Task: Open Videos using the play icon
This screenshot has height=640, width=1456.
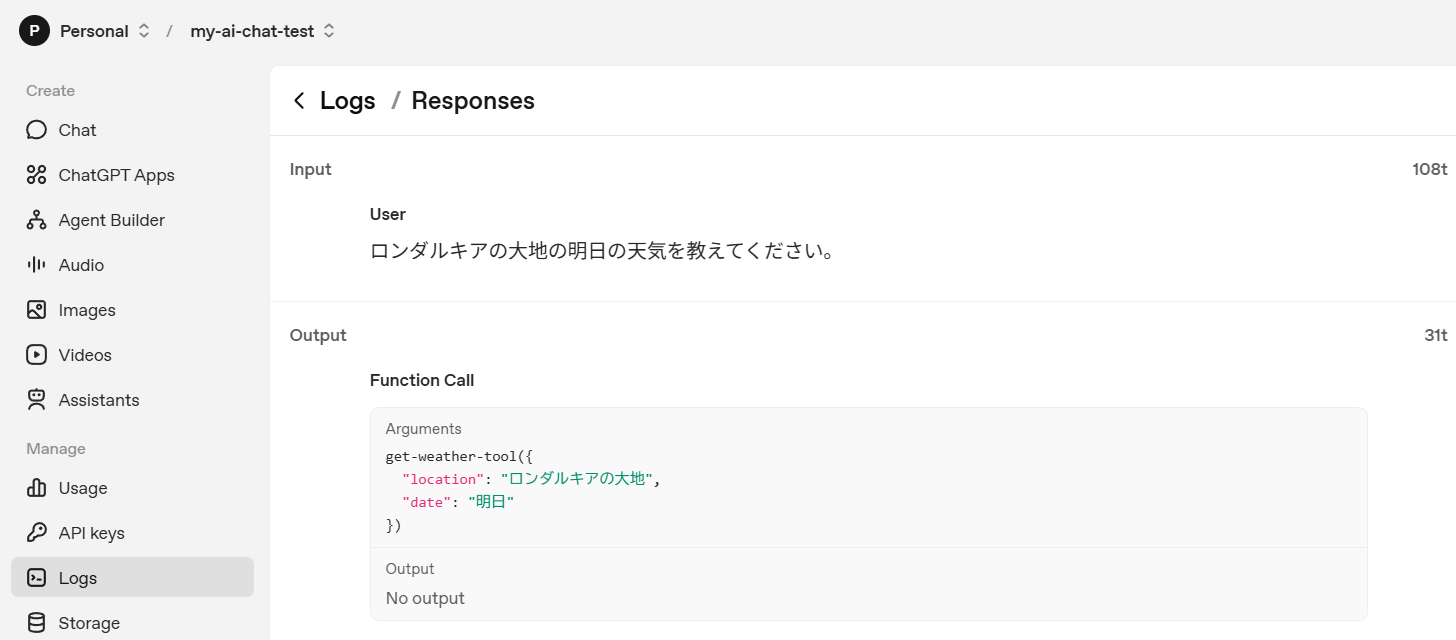Action: click(37, 355)
